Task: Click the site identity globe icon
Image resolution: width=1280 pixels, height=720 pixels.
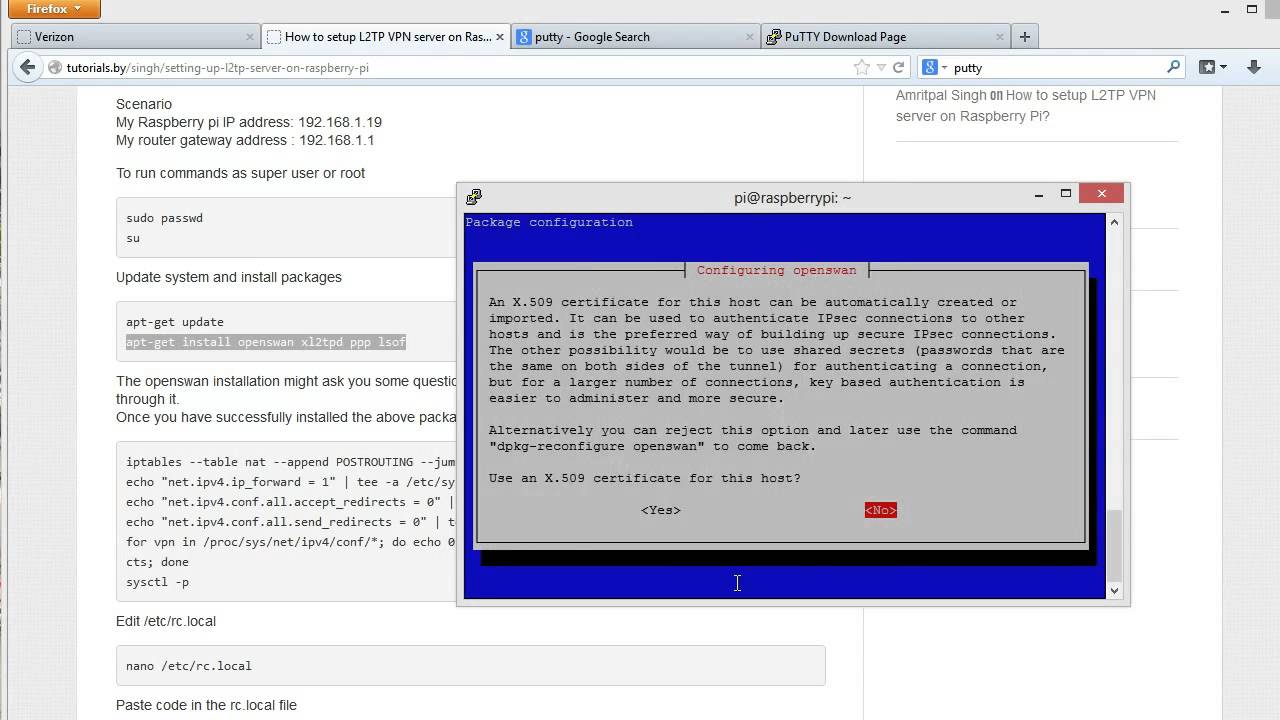Action: tap(55, 67)
